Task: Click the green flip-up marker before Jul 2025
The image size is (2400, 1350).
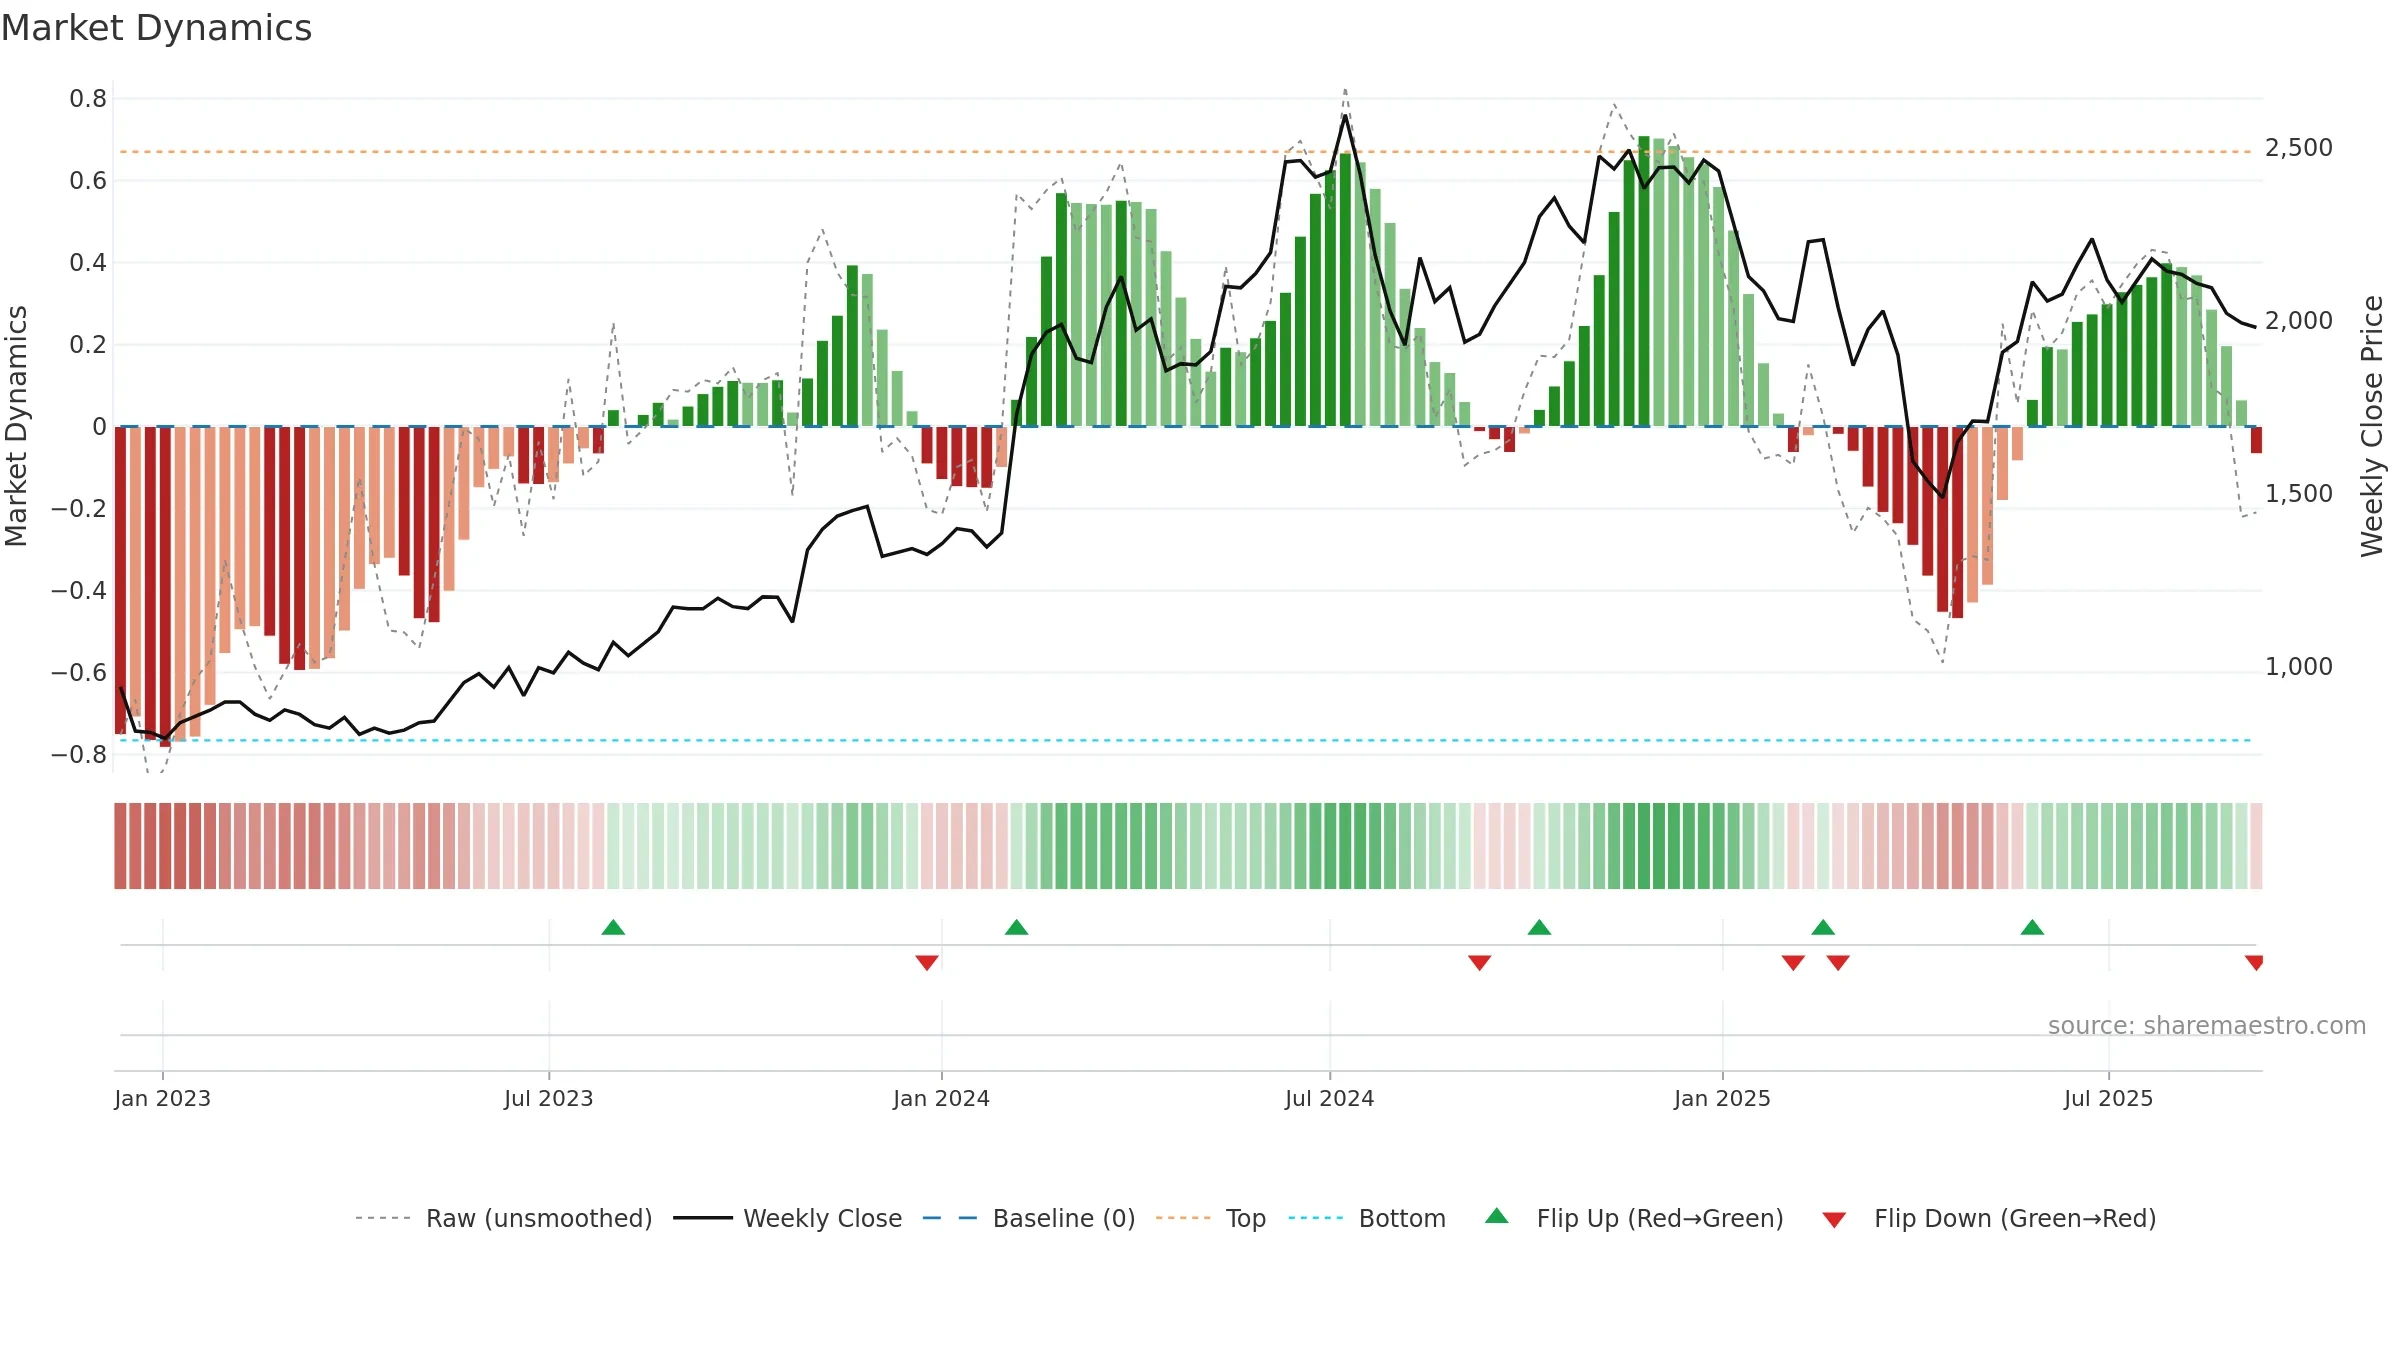Action: (2032, 927)
